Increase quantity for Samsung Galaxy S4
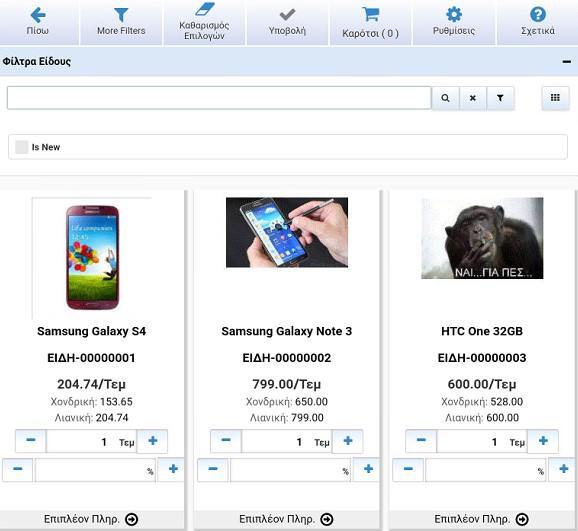The height and width of the screenshot is (531, 578). (x=153, y=441)
